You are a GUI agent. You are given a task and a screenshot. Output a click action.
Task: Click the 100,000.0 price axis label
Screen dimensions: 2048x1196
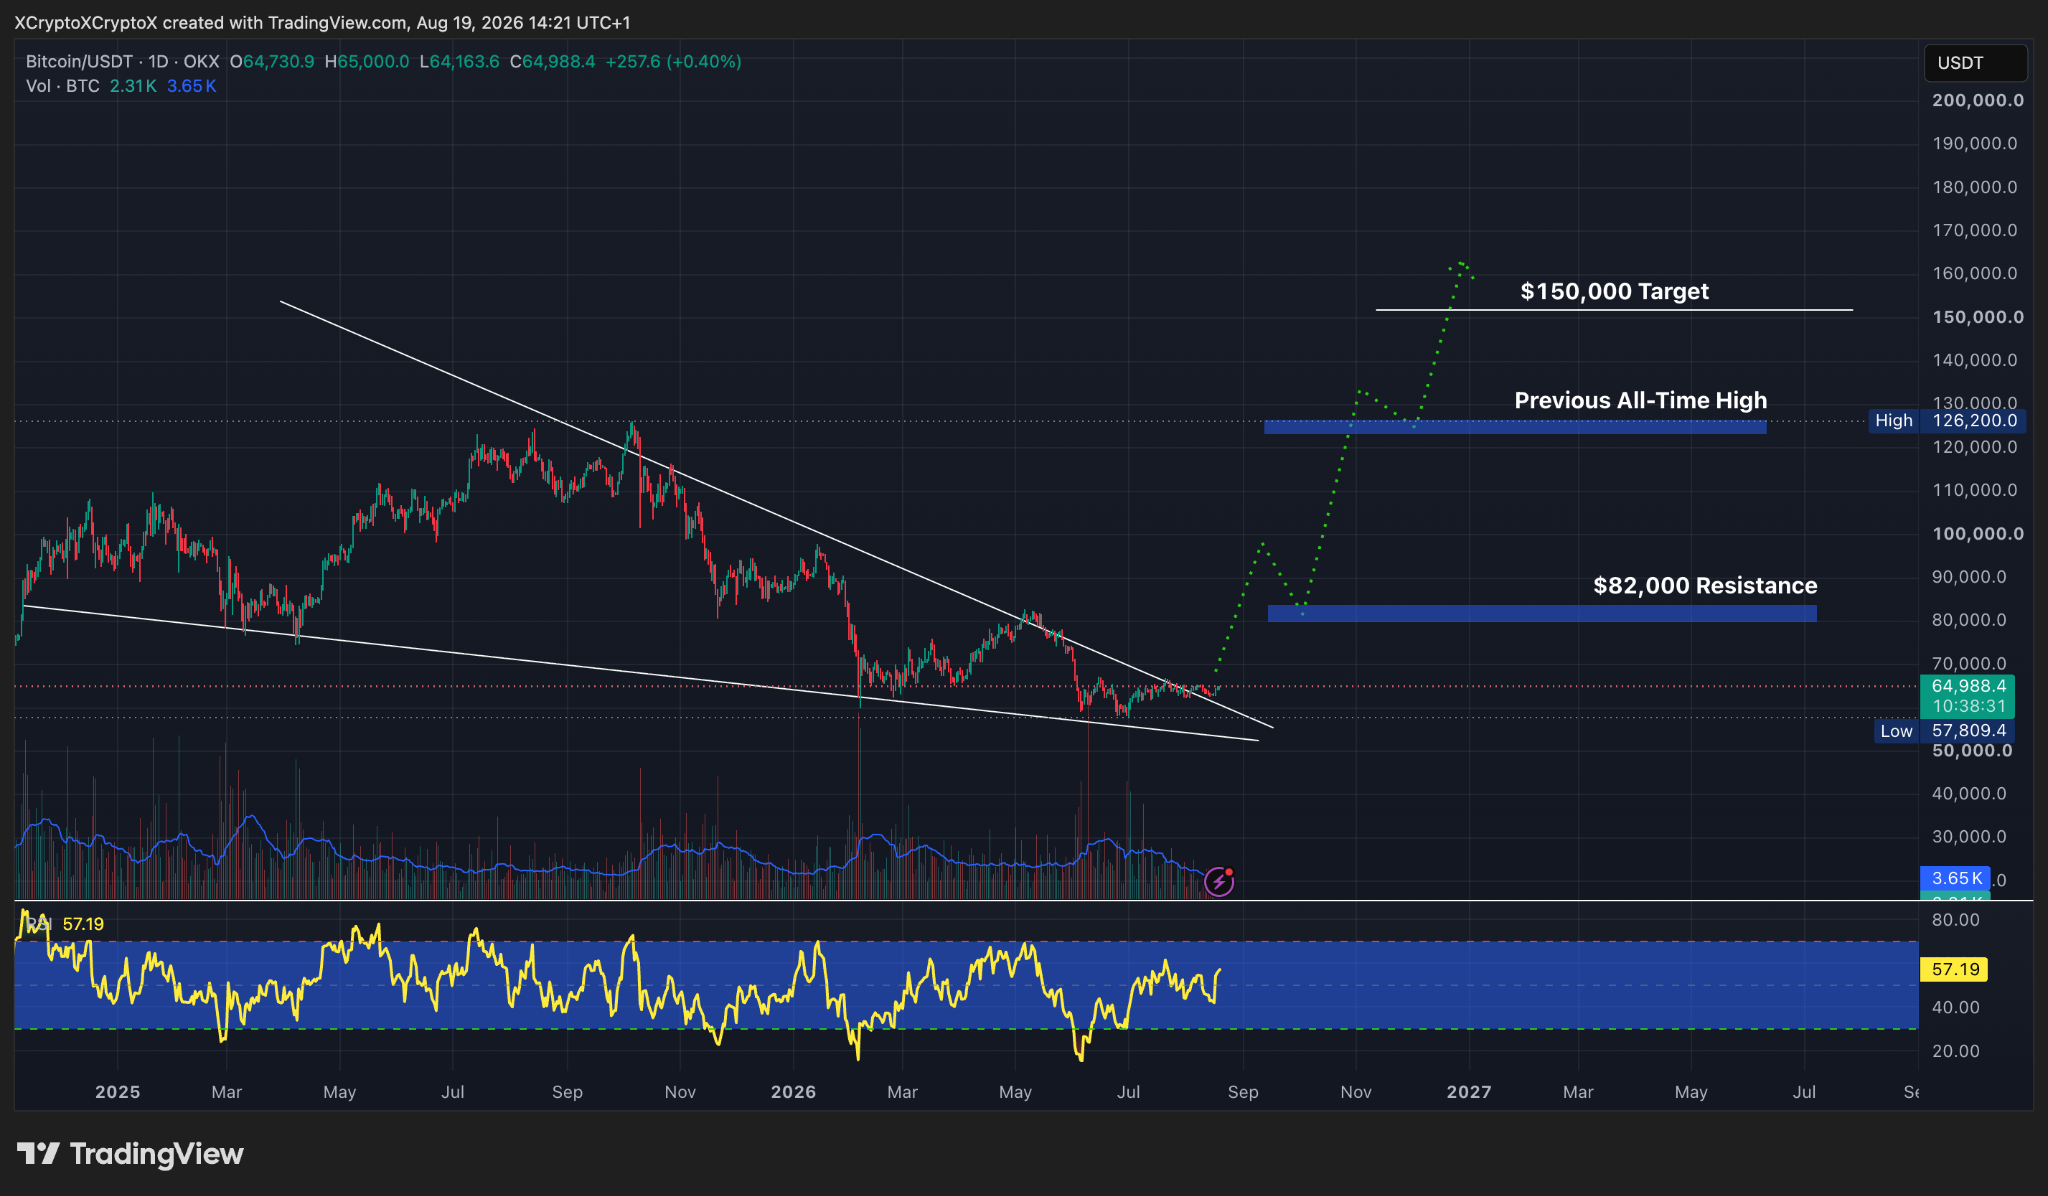pyautogui.click(x=1978, y=534)
